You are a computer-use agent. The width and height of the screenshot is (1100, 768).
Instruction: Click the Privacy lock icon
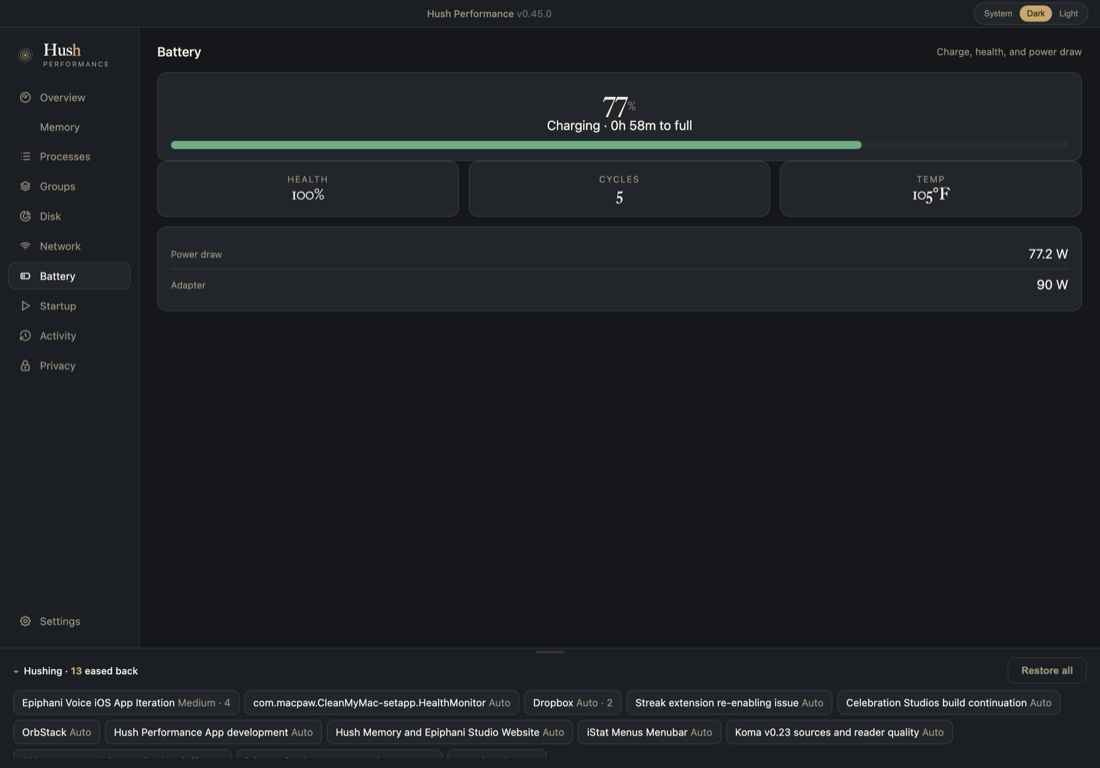click(25, 365)
